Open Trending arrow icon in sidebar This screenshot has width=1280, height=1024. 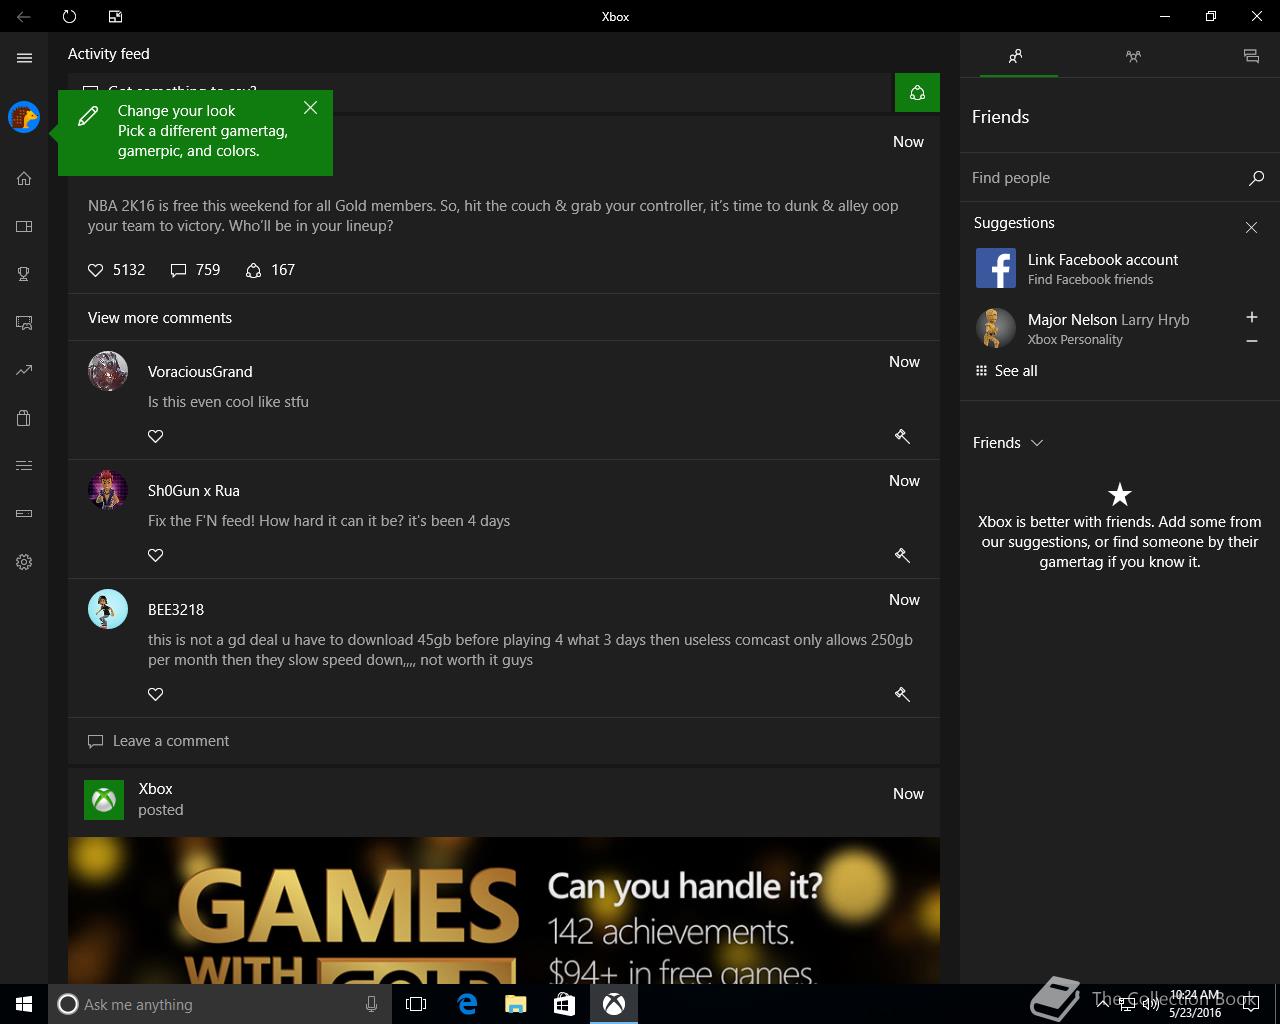[x=24, y=370]
